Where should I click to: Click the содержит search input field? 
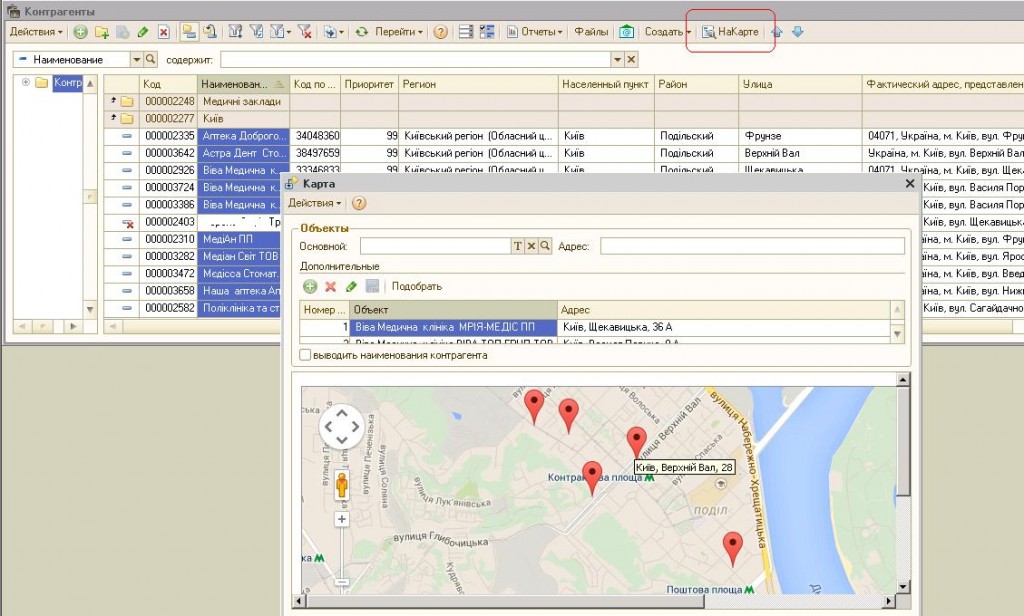pyautogui.click(x=415, y=59)
